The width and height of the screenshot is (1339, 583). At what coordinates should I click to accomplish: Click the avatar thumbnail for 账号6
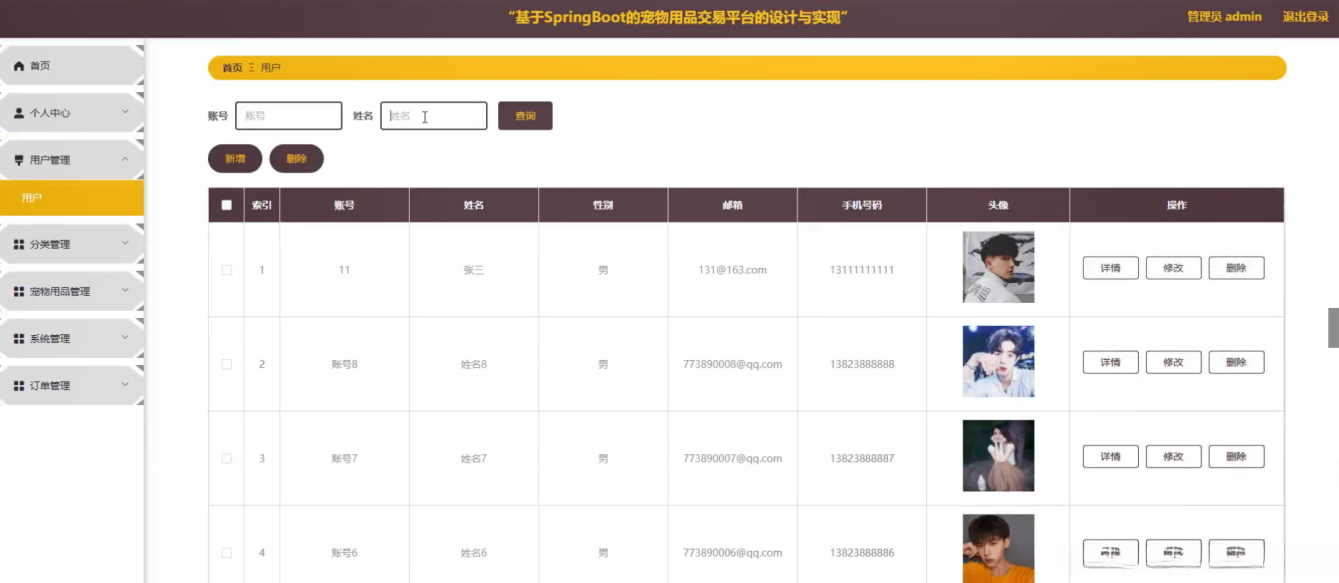(998, 548)
